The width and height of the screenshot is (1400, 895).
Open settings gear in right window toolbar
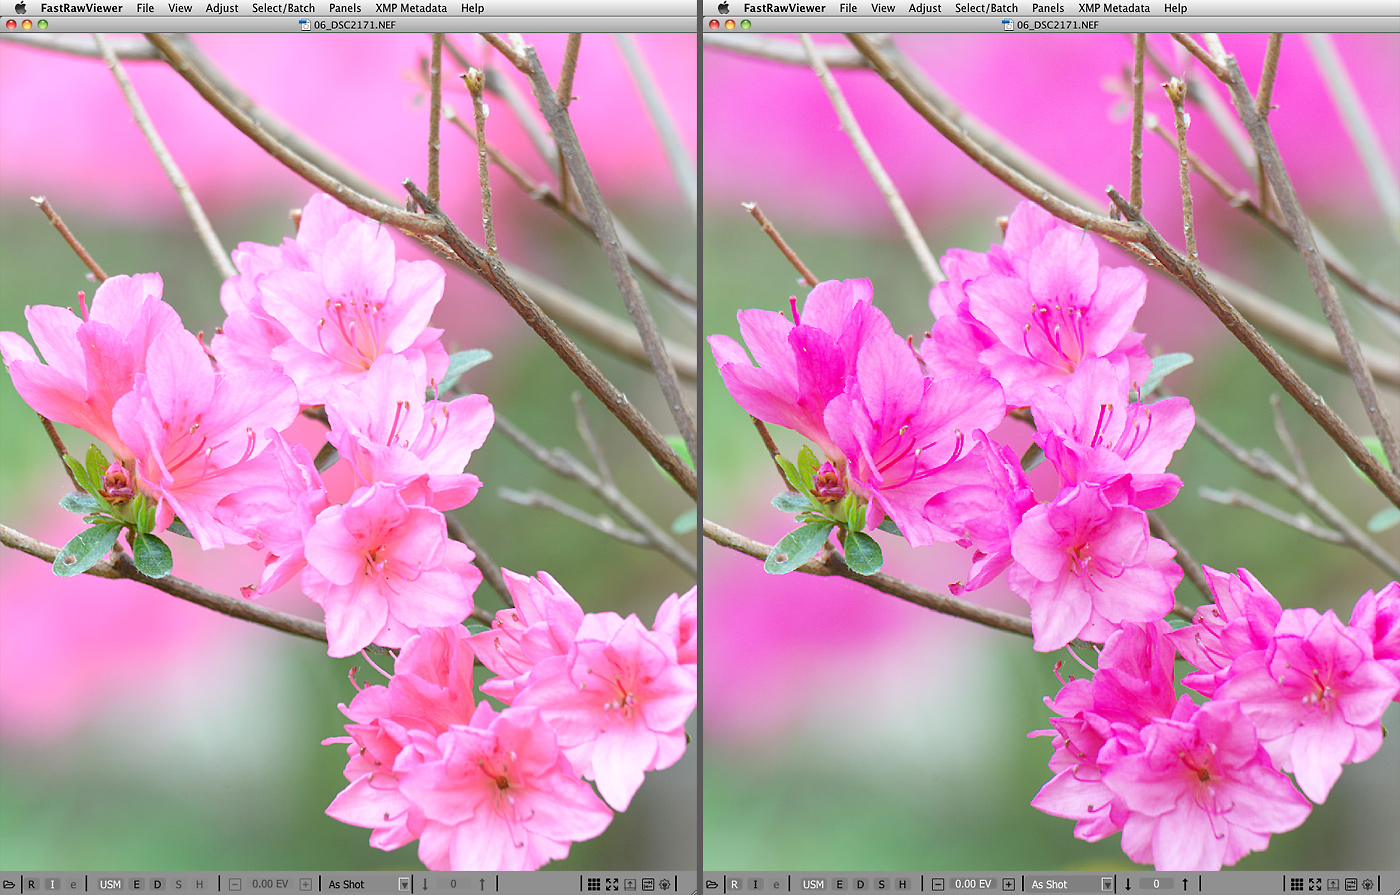click(x=1368, y=884)
